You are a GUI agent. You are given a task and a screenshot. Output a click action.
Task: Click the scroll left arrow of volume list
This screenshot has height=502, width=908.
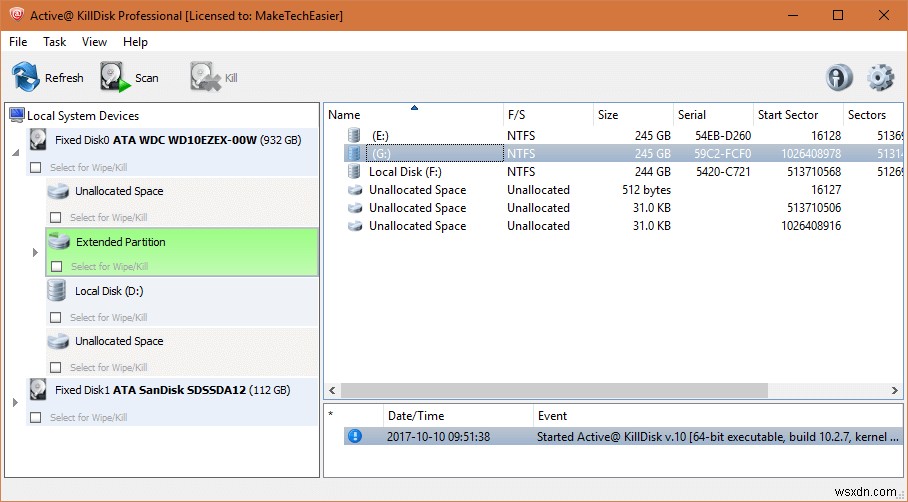[x=332, y=390]
